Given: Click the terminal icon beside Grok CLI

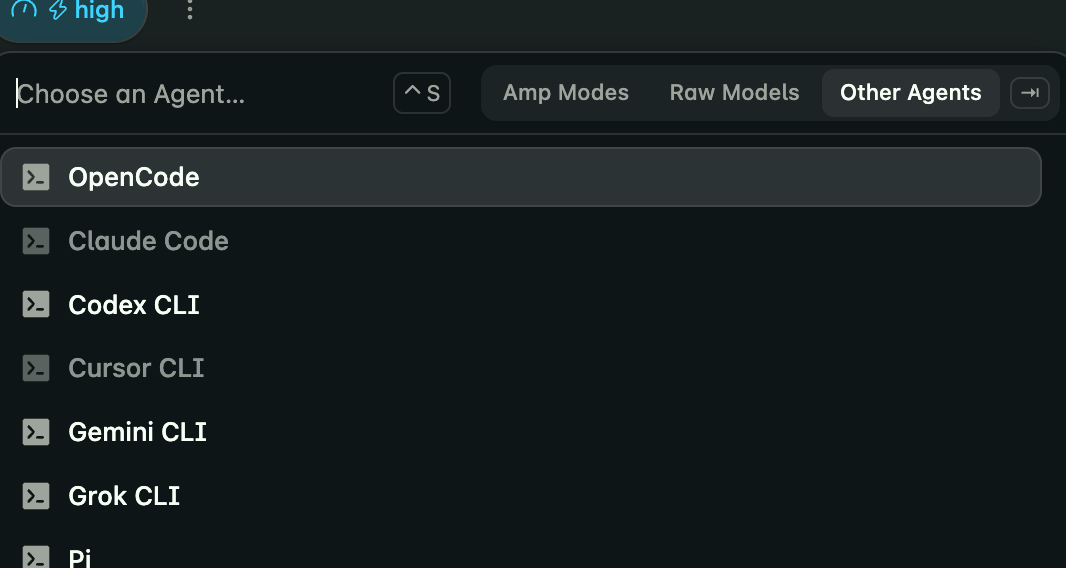Looking at the screenshot, I should pyautogui.click(x=36, y=496).
